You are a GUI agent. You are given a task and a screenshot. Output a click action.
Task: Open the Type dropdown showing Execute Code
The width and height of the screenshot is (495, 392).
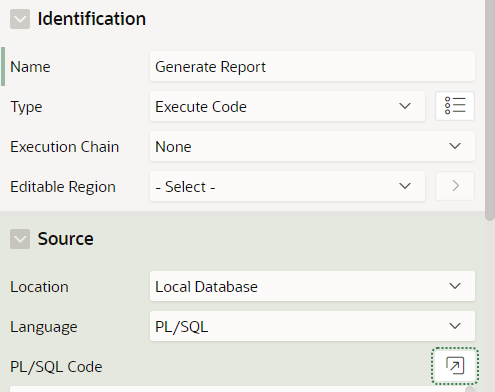click(x=287, y=106)
